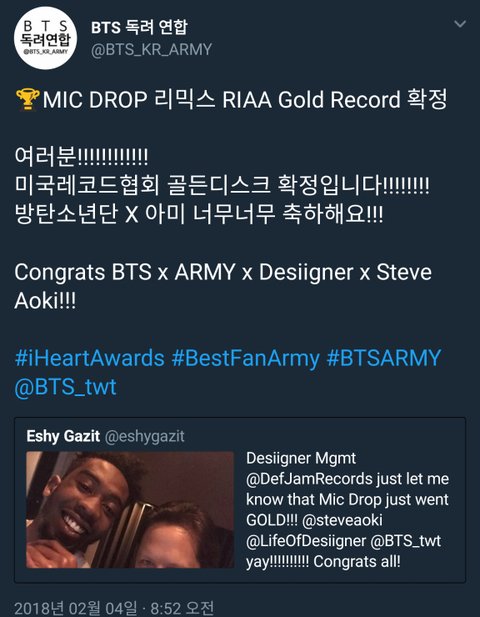Tap the 방탄소년단 X 아미 congratulation line

199,214
